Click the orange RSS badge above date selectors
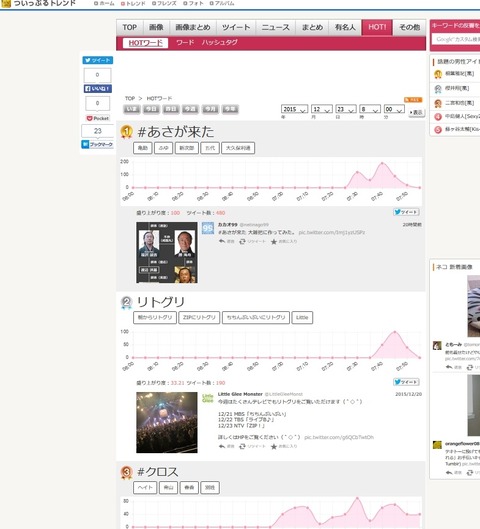The height and width of the screenshot is (529, 480). click(413, 100)
